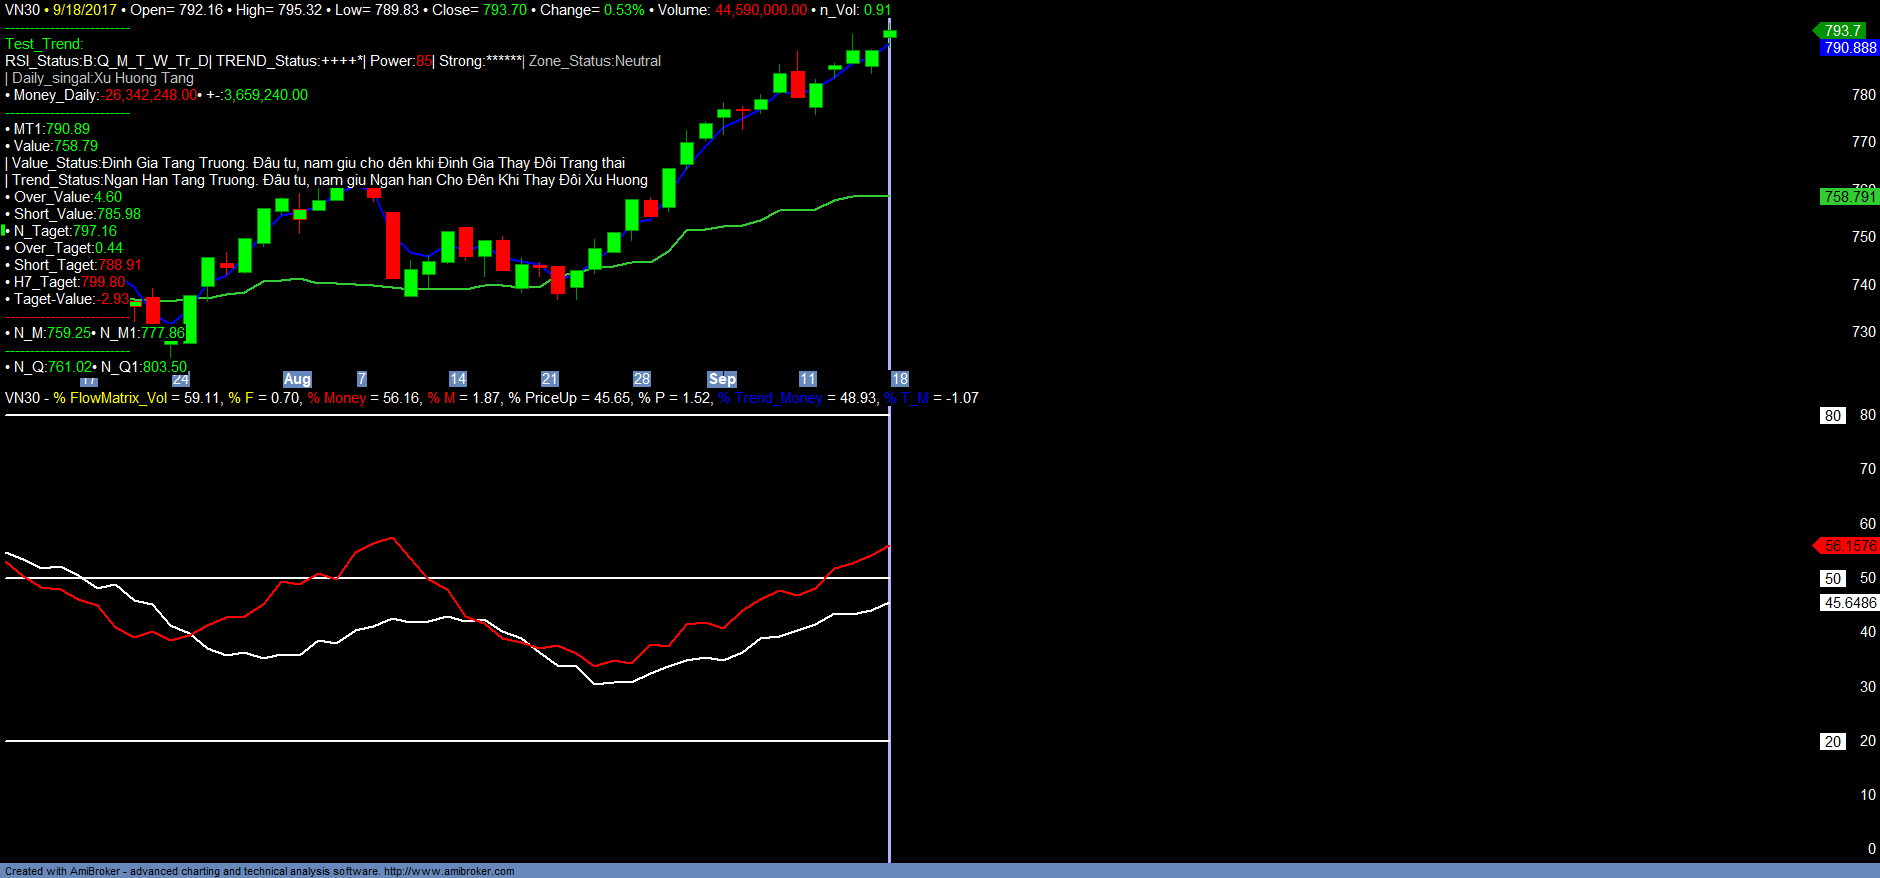This screenshot has height=878, width=1880.
Task: Select the 50 level box label
Action: [x=1832, y=579]
